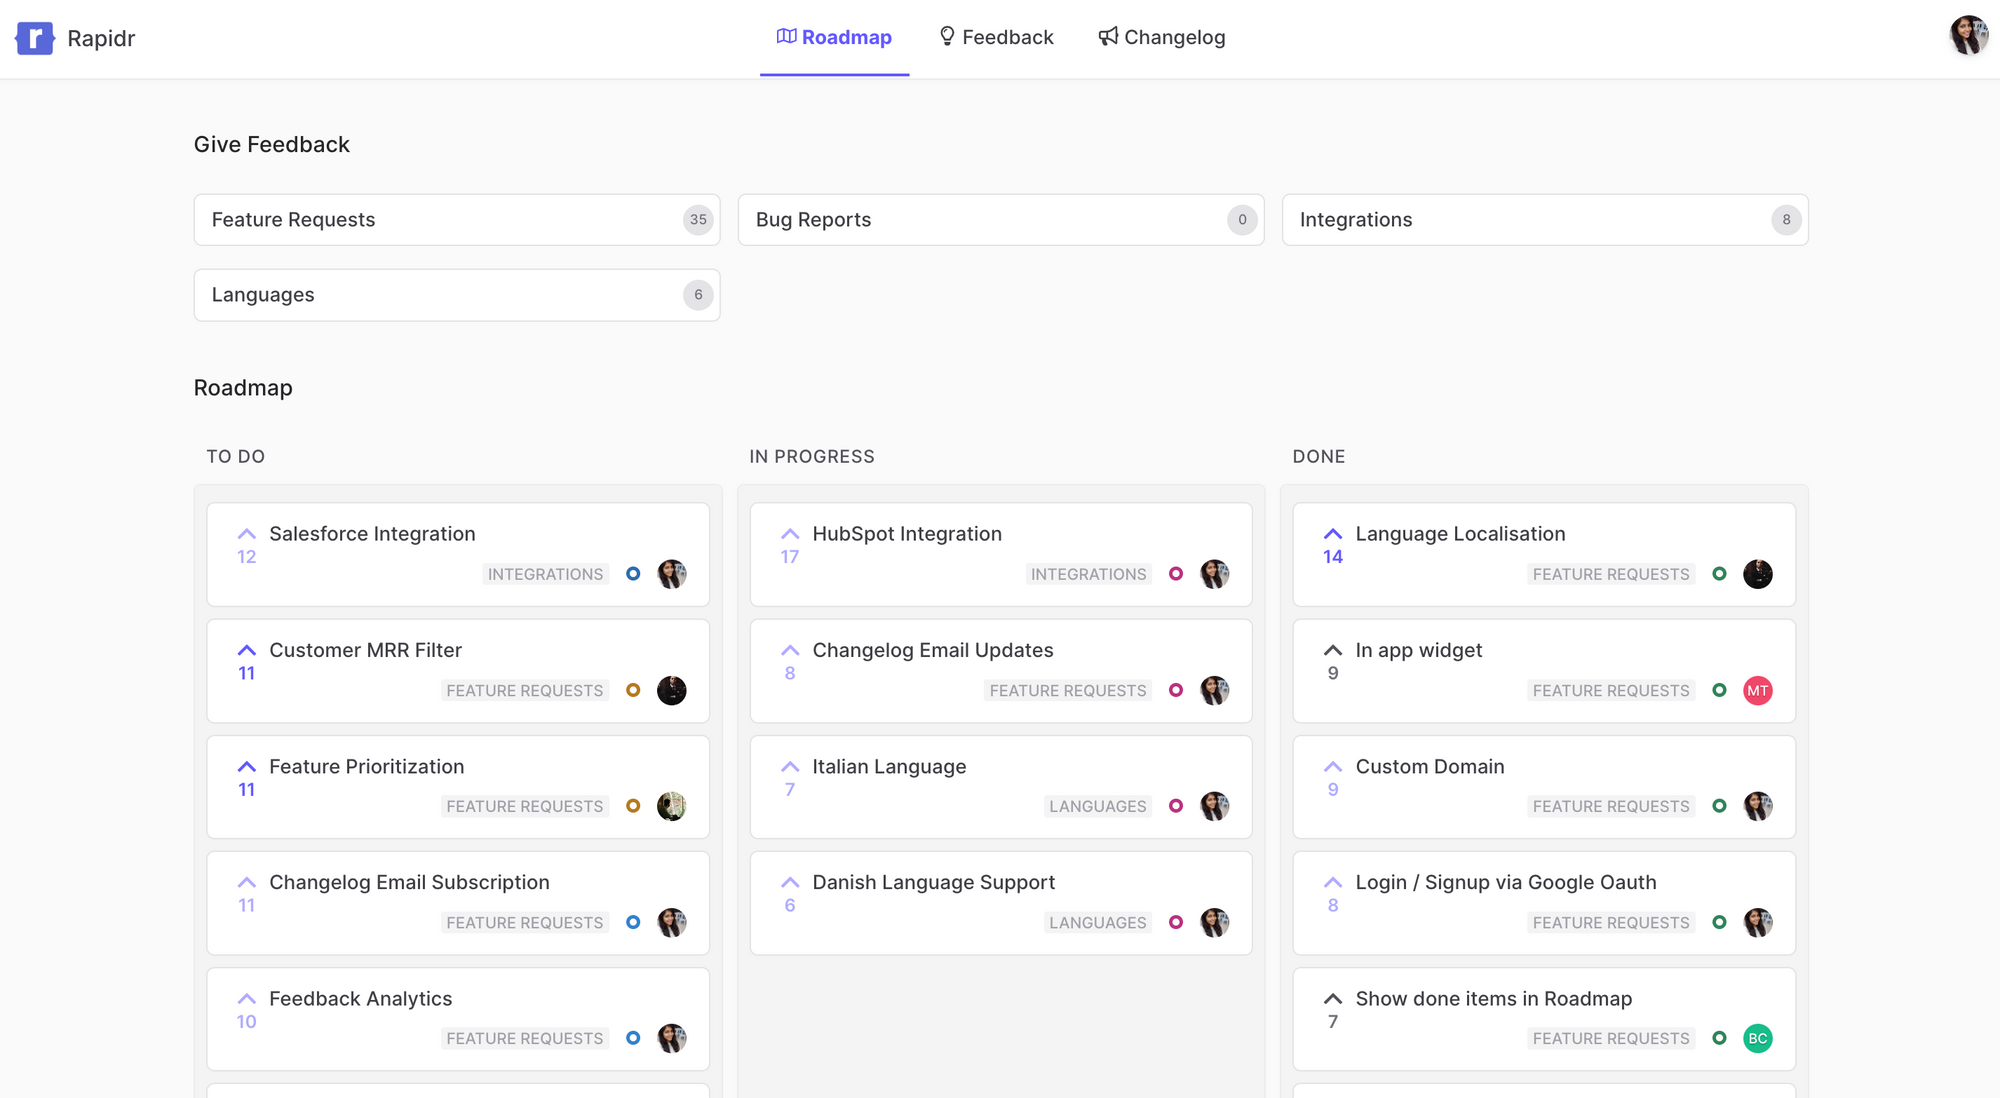Switch to the Feedback tab
The width and height of the screenshot is (2000, 1098).
(996, 37)
